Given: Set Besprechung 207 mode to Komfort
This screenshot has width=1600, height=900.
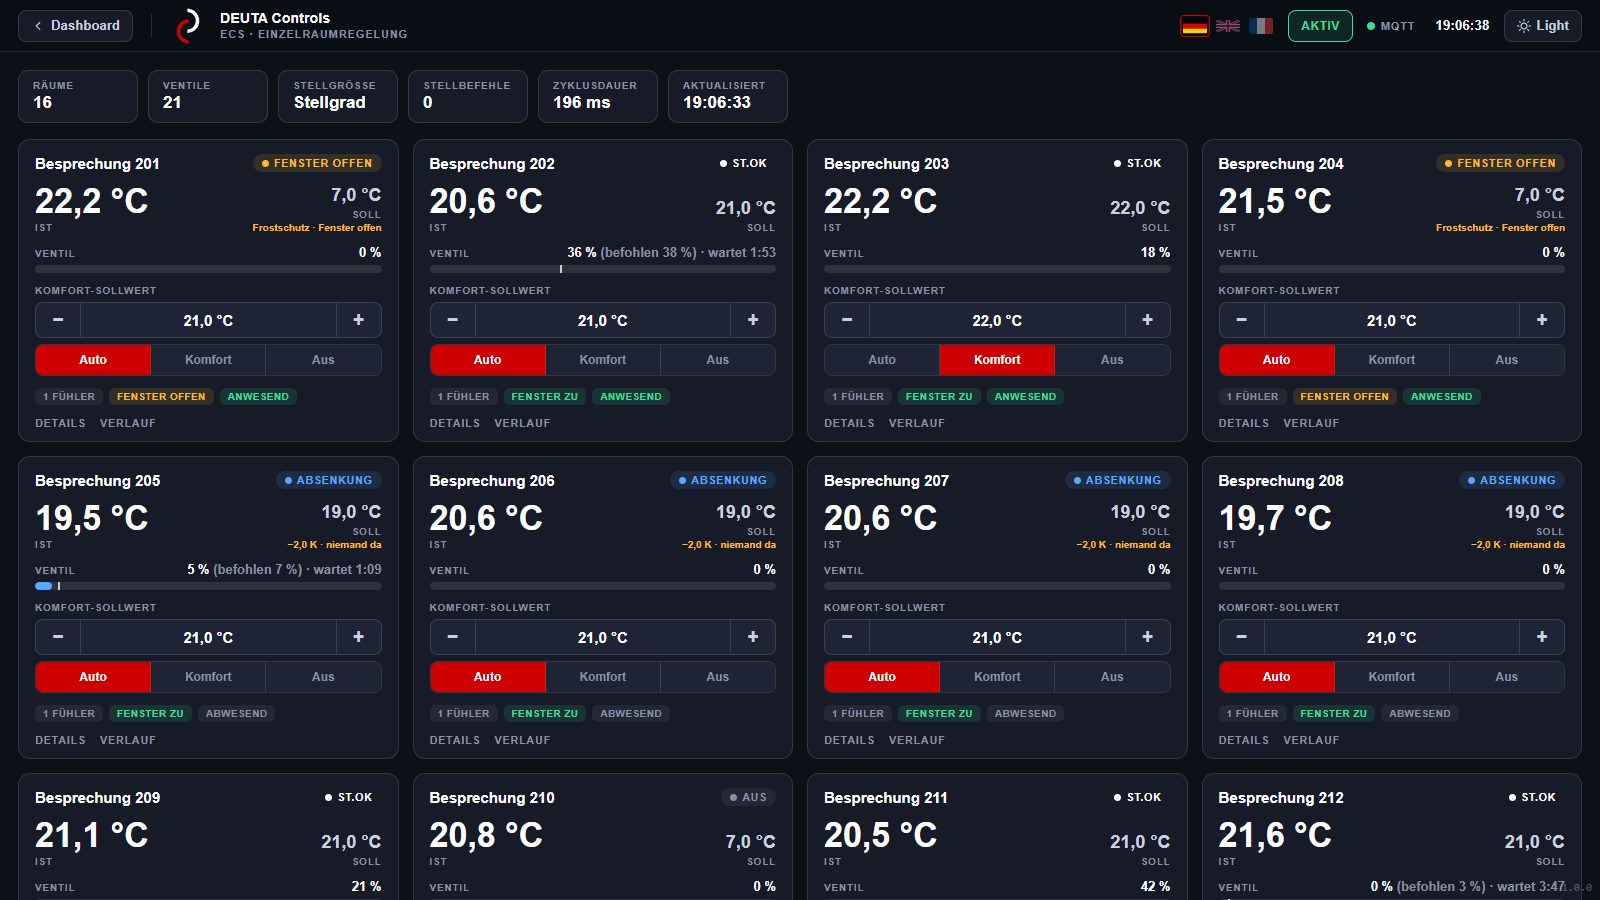Looking at the screenshot, I should click(997, 677).
